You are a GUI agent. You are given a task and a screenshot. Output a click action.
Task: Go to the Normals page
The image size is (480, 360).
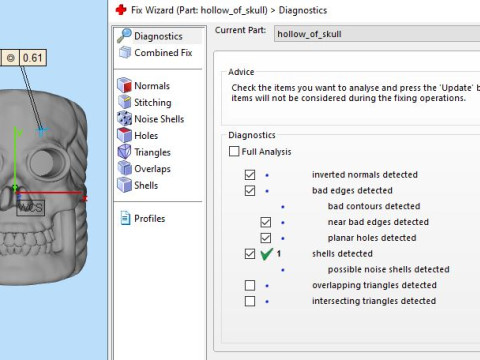[x=152, y=86]
